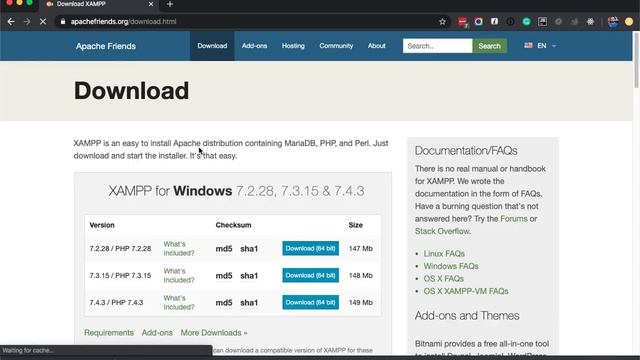Click the '149 Mb' size cell
The image size is (640, 360).
(x=361, y=302)
